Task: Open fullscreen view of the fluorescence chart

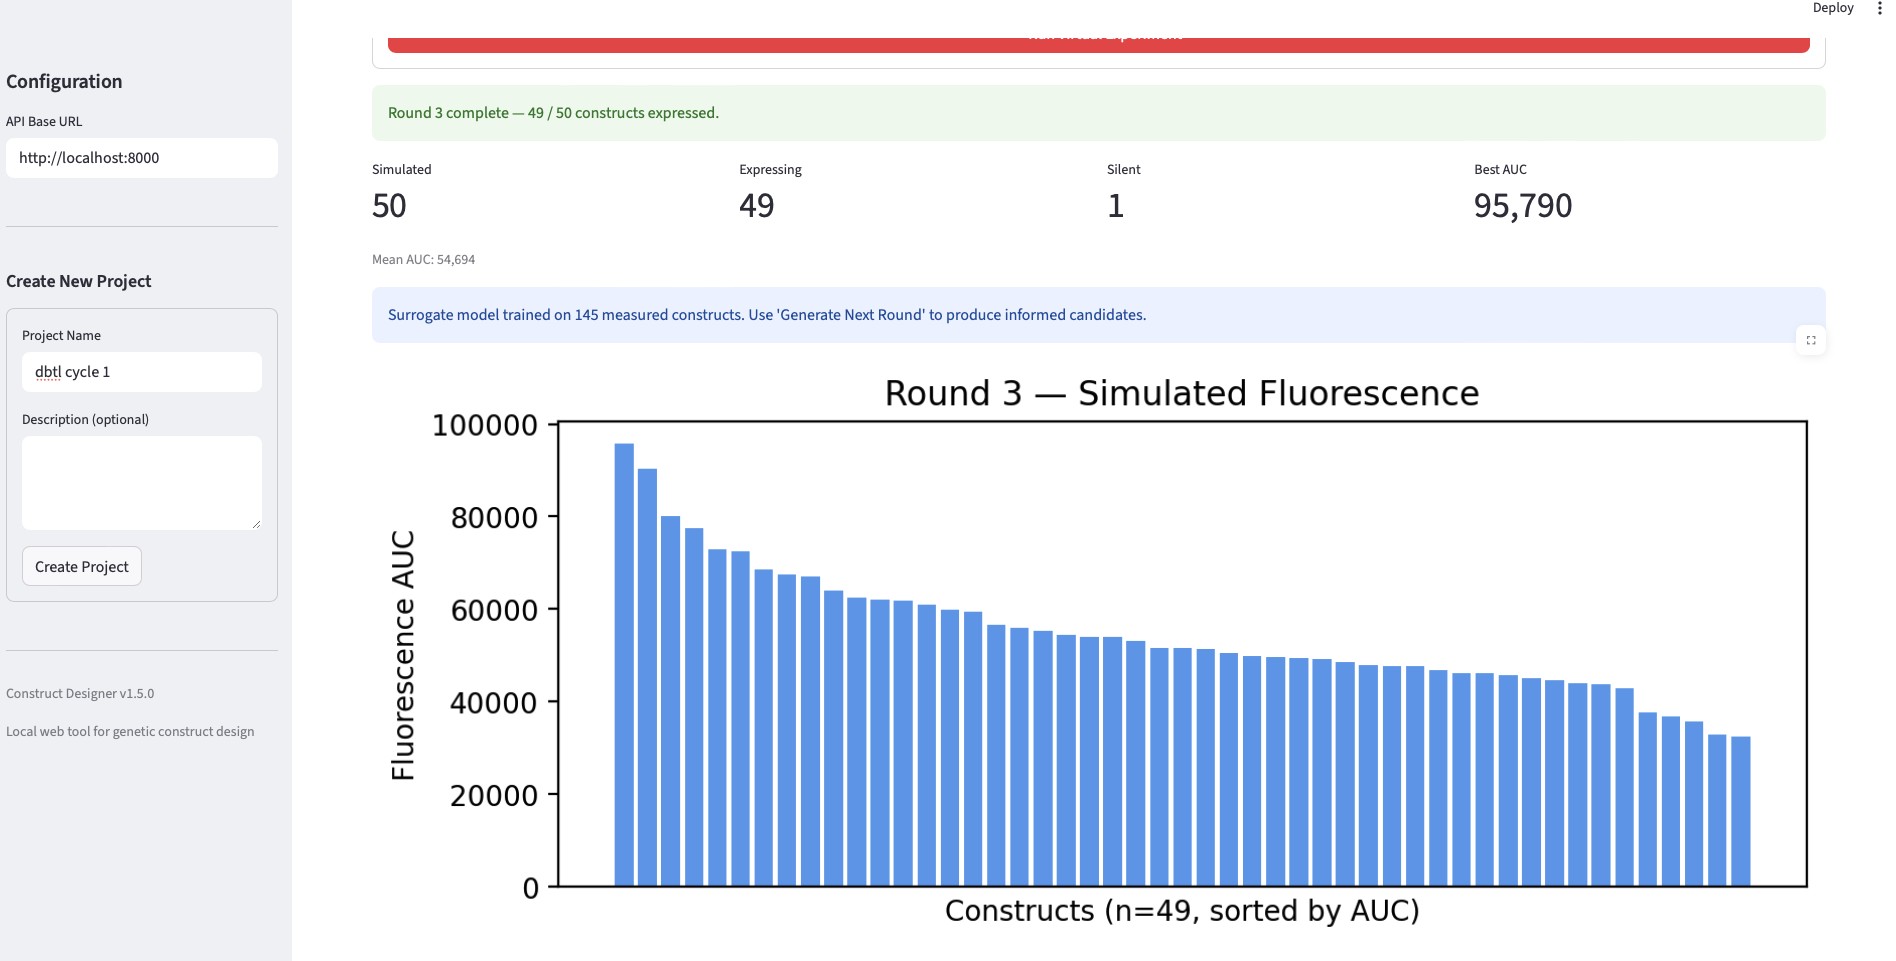Action: (1811, 340)
